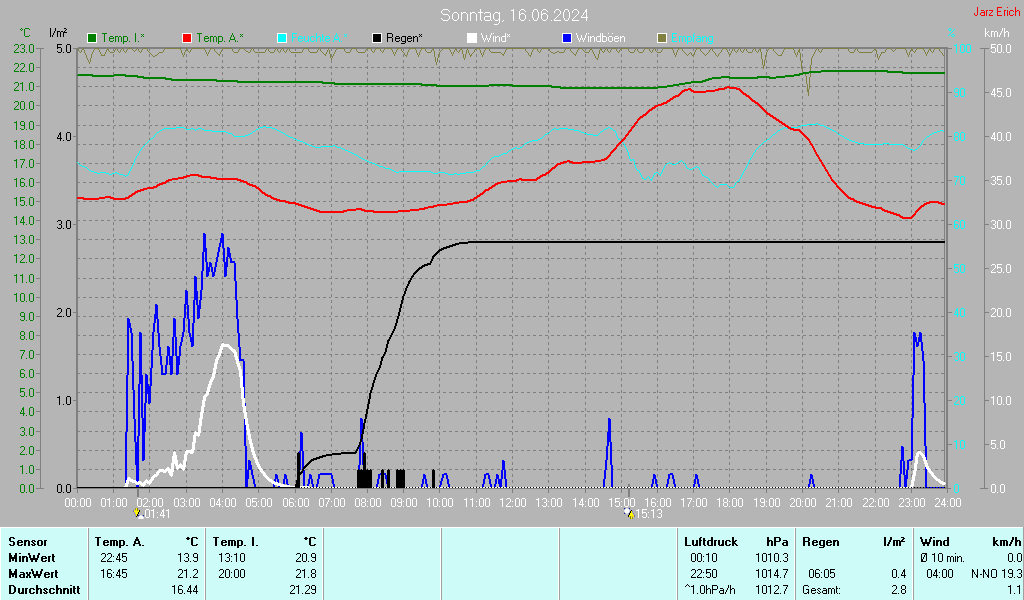This screenshot has width=1024, height=600.
Task: Click the white Wind legend square
Action: (472, 38)
